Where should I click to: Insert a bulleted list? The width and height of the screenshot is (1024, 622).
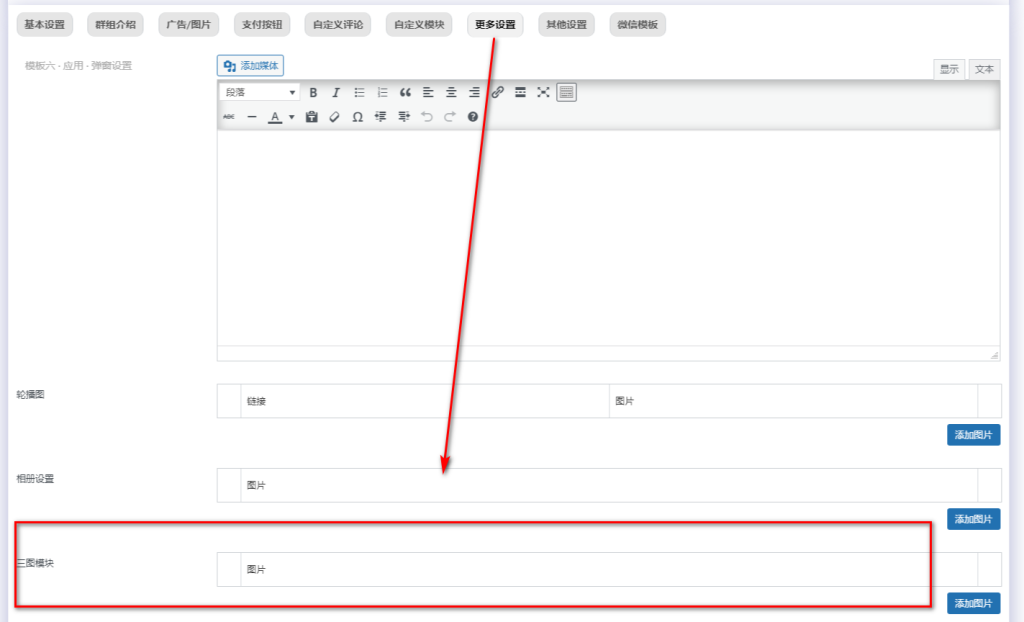(x=359, y=92)
